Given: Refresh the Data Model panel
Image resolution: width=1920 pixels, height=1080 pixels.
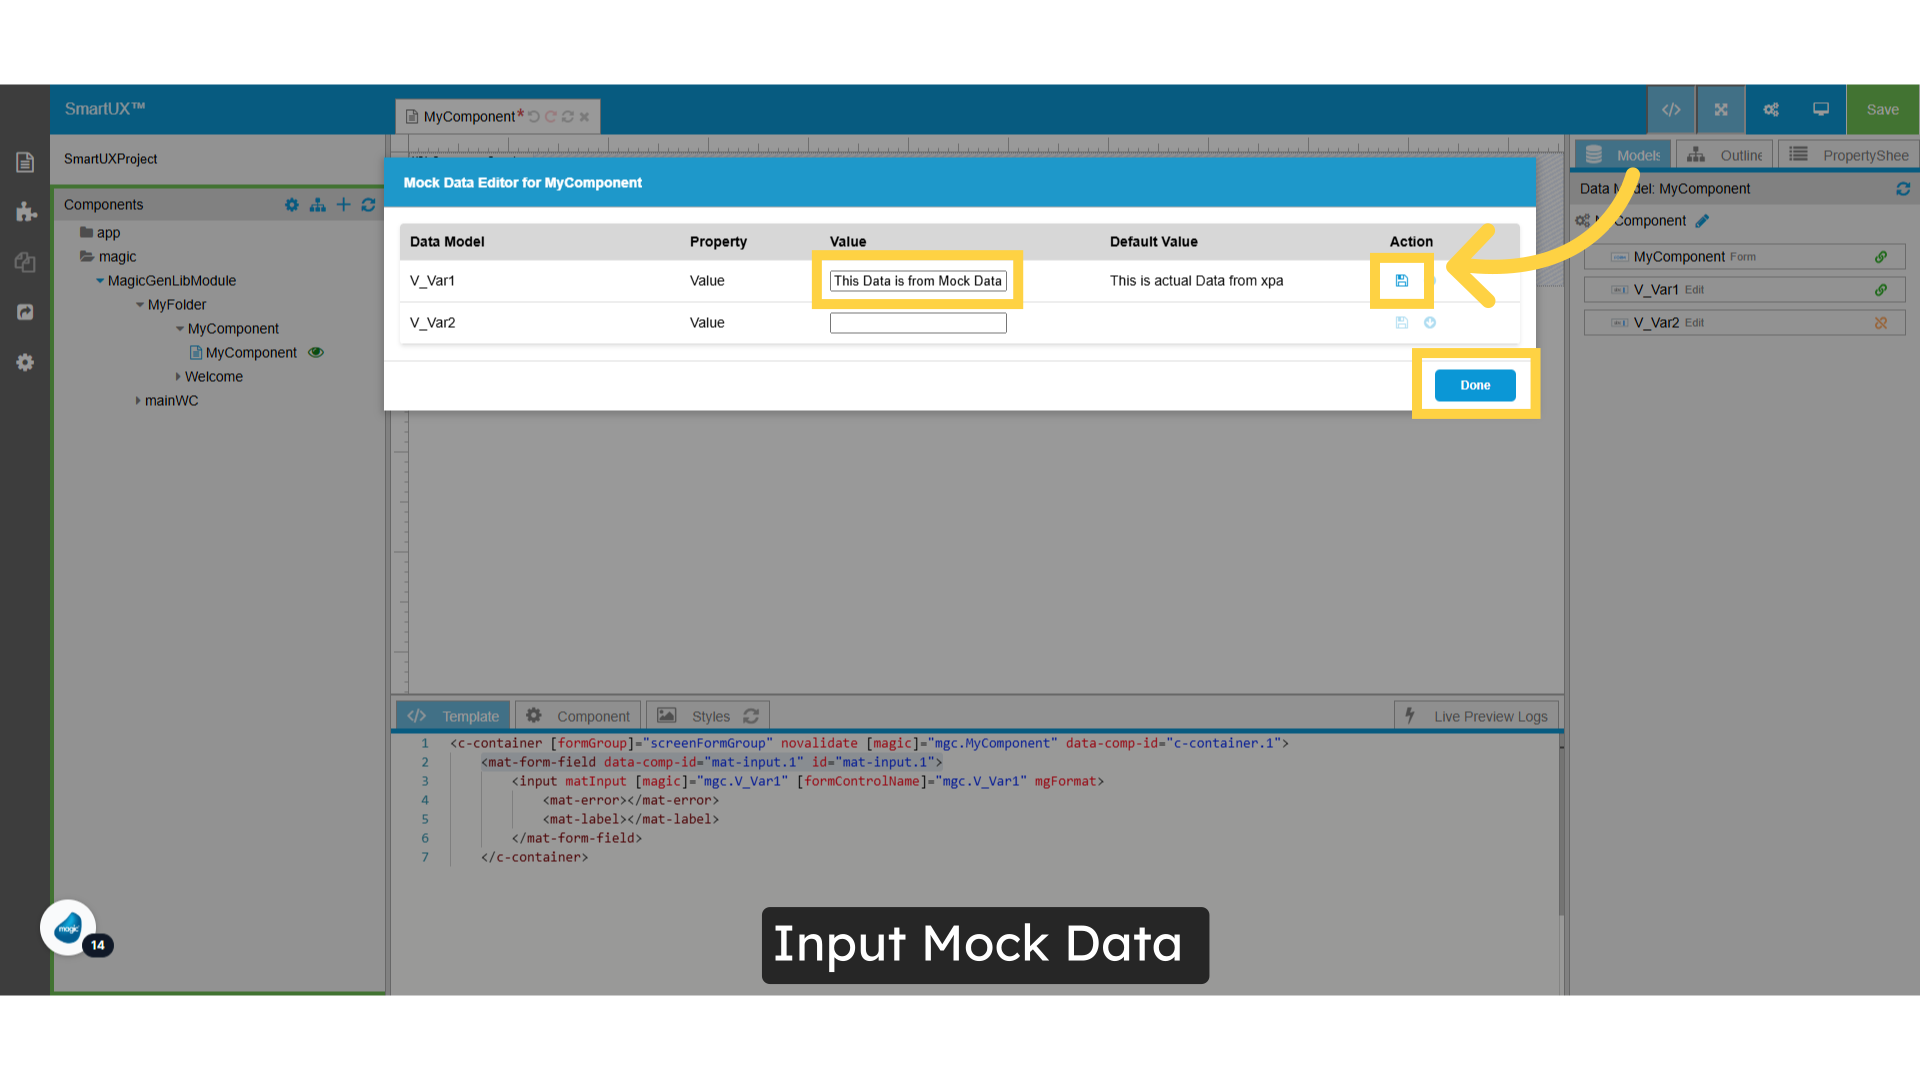Looking at the screenshot, I should click(1904, 189).
